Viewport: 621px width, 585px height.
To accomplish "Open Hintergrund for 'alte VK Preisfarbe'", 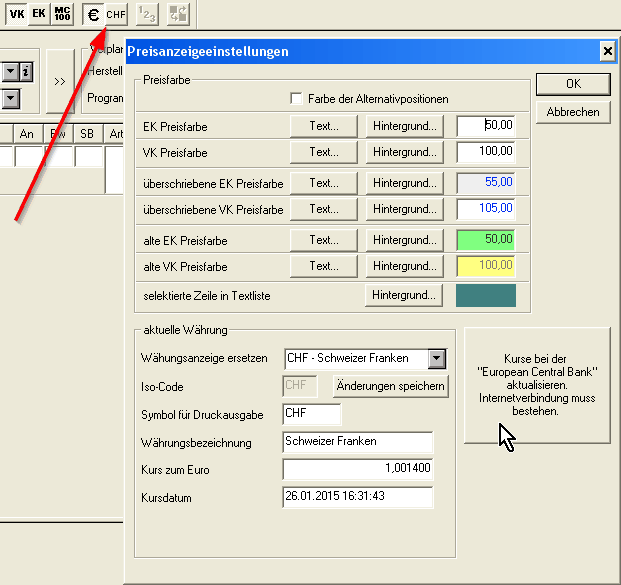I will pos(405,267).
